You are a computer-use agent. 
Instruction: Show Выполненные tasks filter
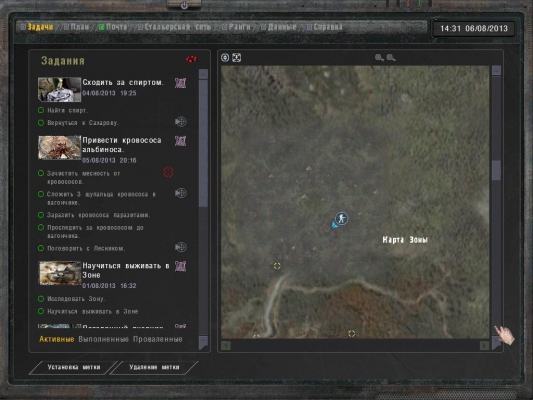(104, 339)
